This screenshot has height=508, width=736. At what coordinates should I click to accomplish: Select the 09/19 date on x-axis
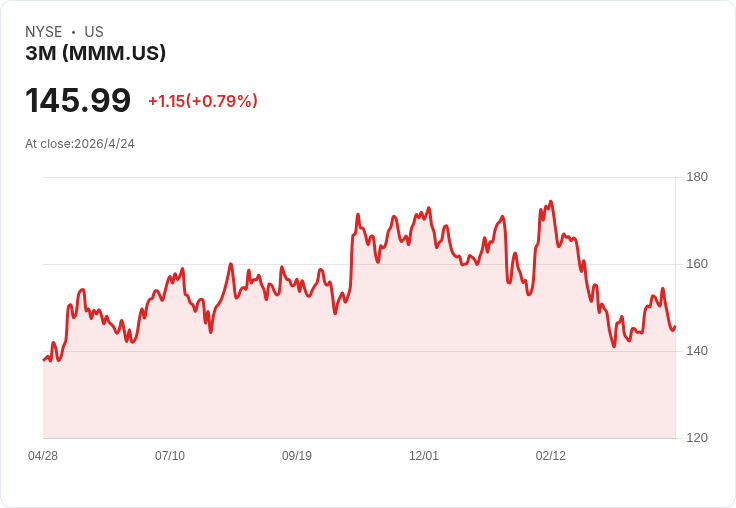tap(297, 456)
